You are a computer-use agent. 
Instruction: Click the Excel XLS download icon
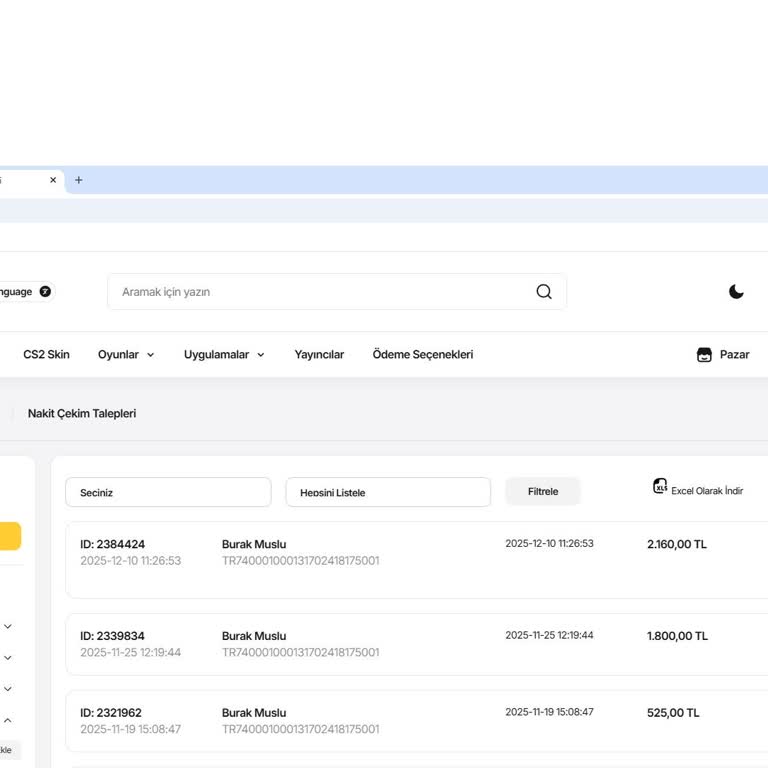(x=660, y=487)
